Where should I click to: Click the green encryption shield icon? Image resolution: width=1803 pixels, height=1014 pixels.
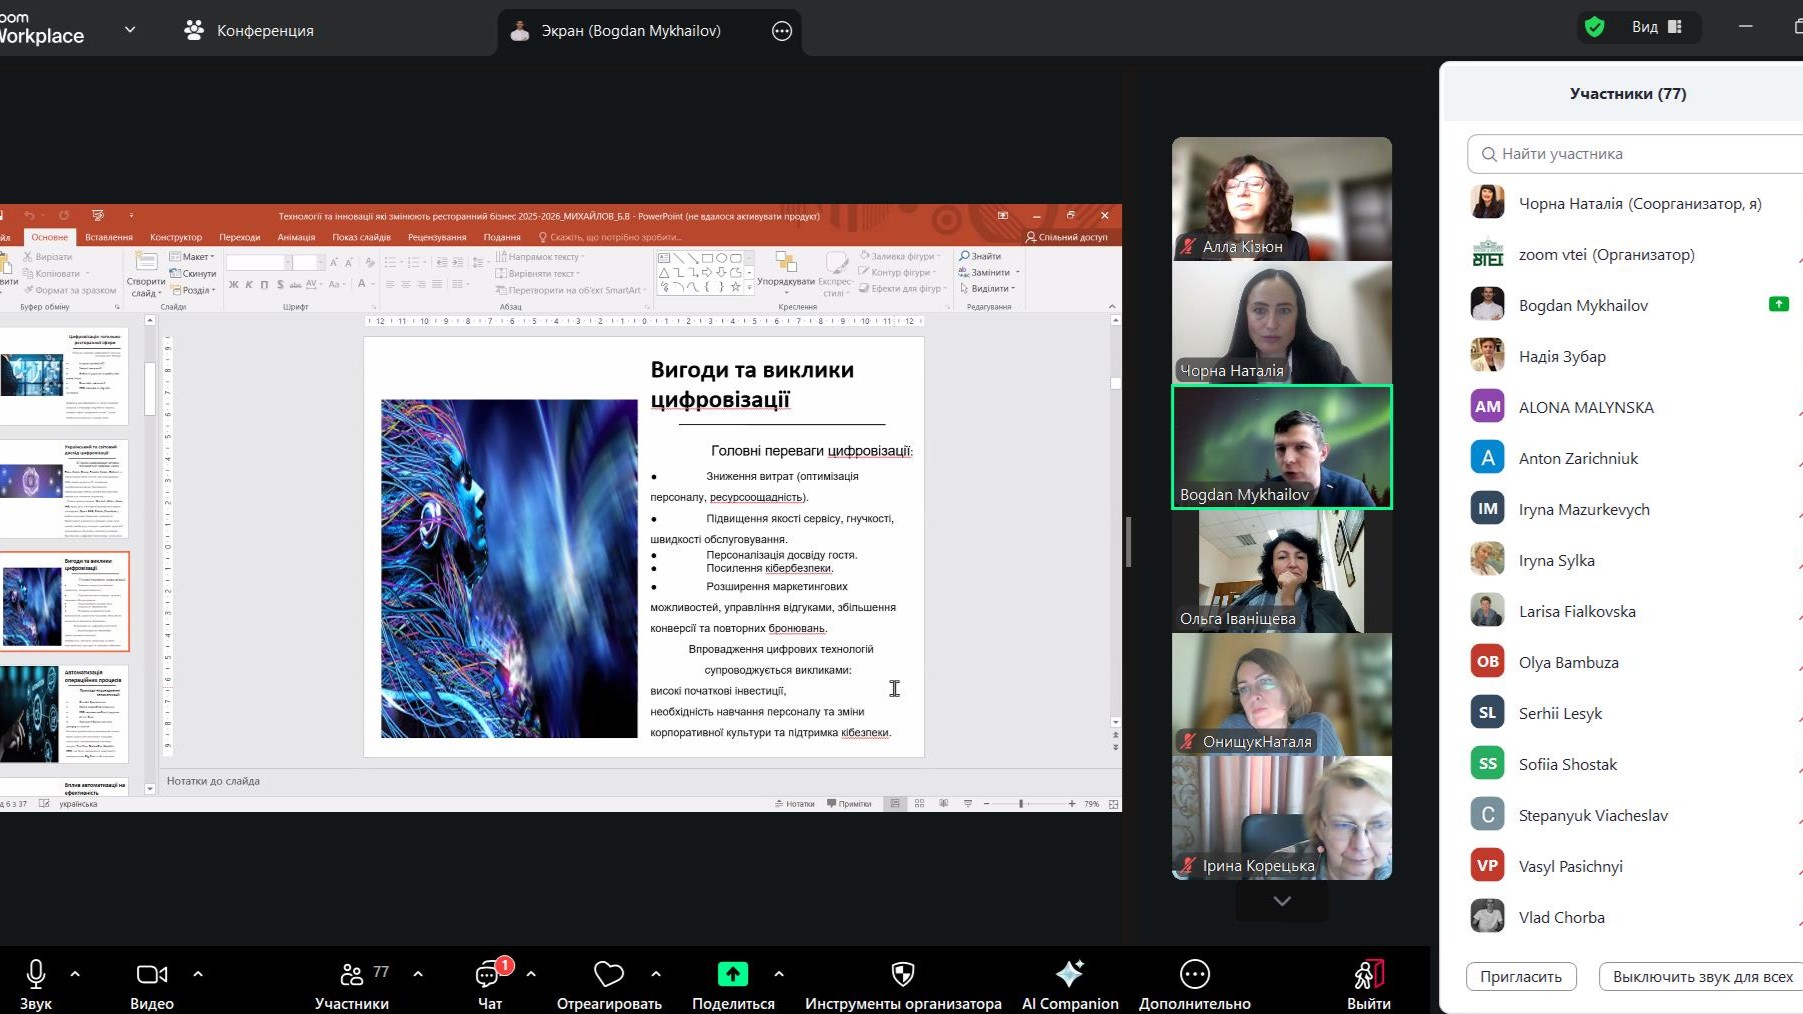click(x=1595, y=27)
